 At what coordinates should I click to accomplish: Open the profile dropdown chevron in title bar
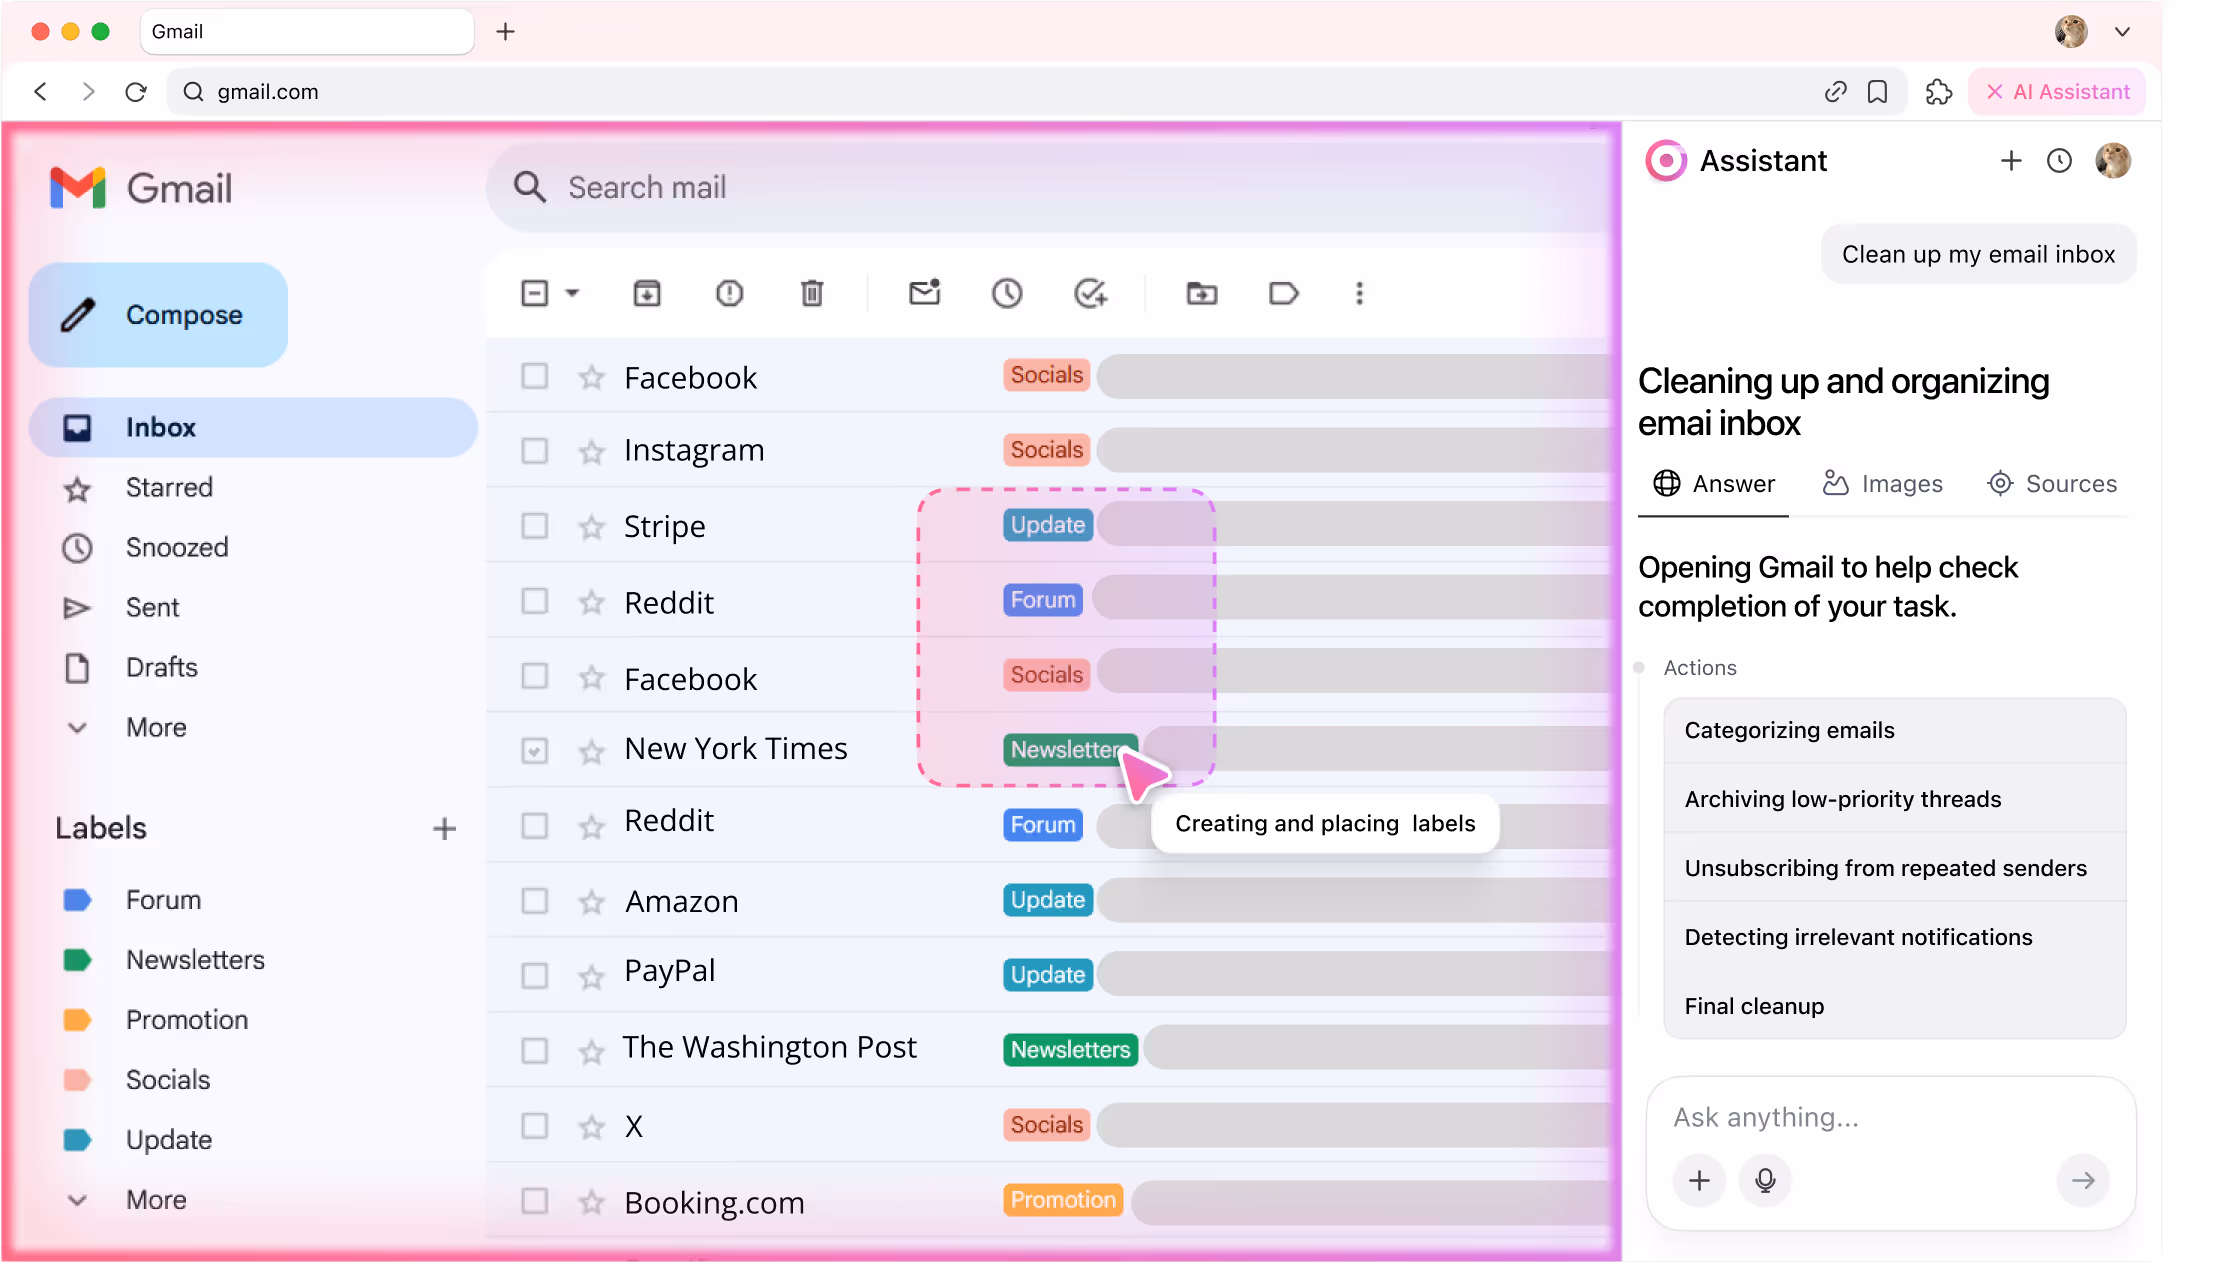pos(2122,32)
